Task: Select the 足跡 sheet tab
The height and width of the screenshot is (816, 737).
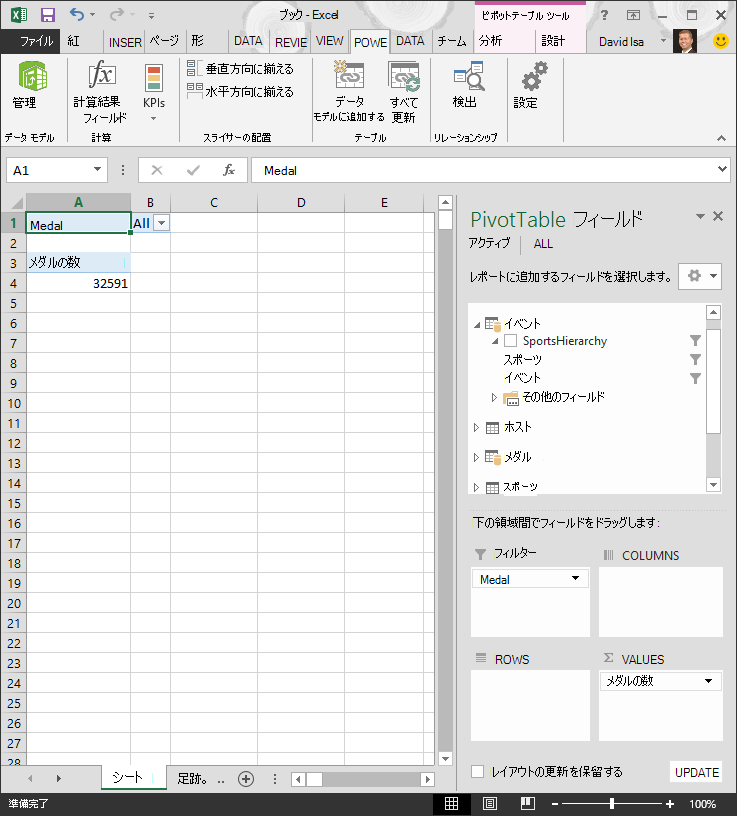Action: coord(194,779)
